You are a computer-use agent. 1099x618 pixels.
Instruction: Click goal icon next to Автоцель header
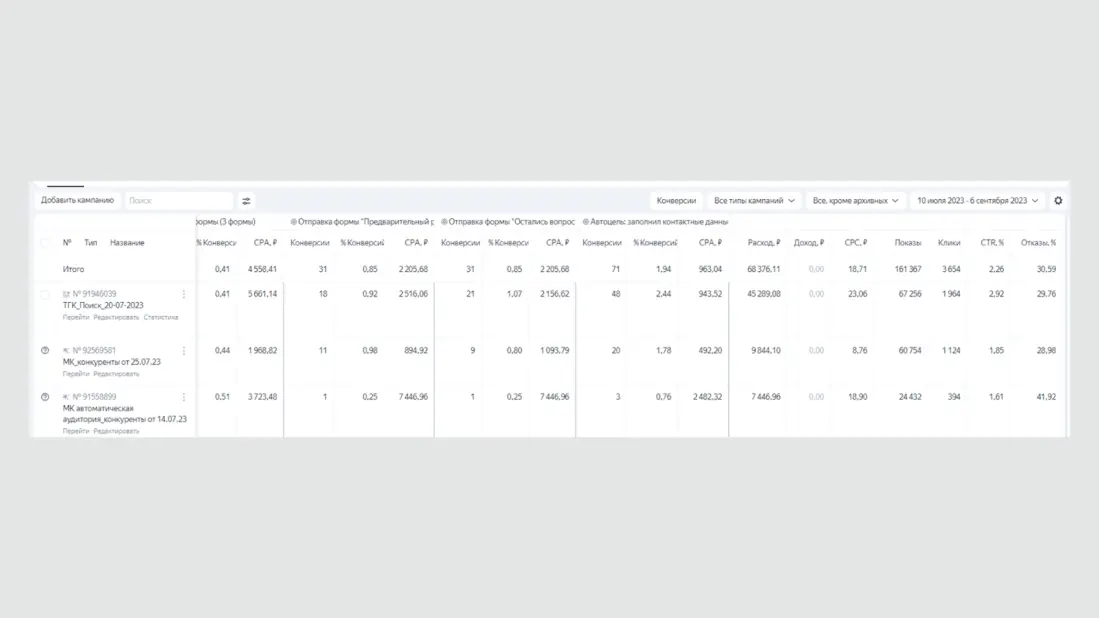coord(586,221)
